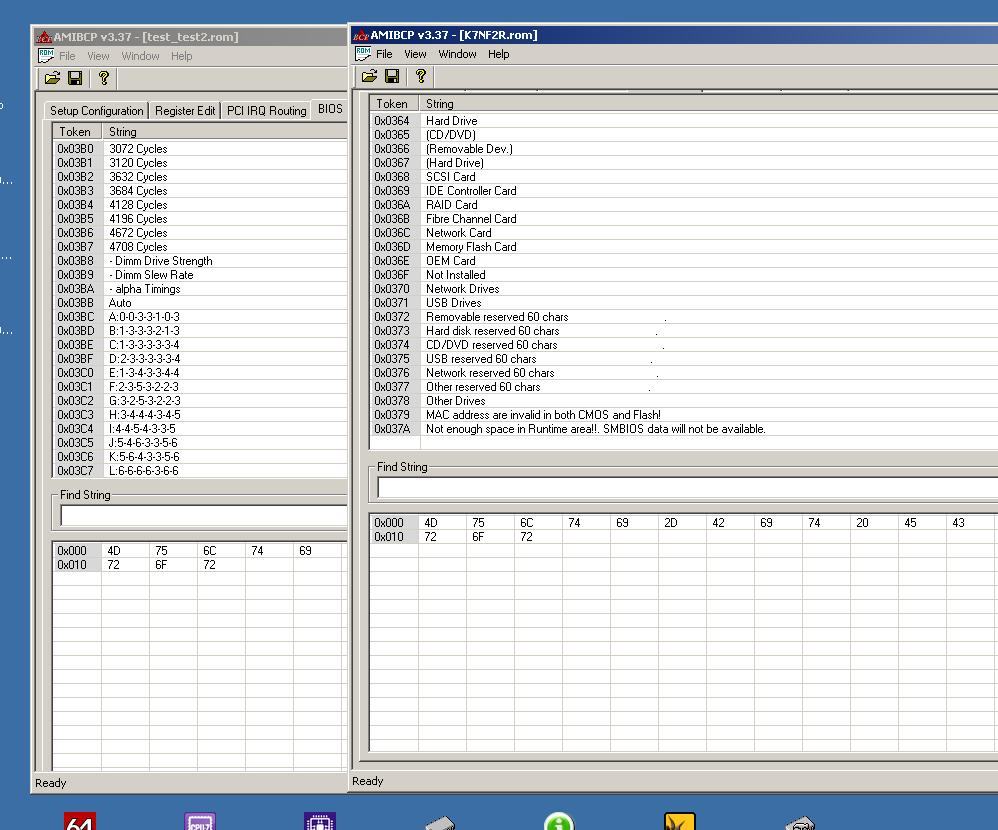Click the Token column header in test_test2.rom window
Screen dimensions: 998x830
coord(76,132)
